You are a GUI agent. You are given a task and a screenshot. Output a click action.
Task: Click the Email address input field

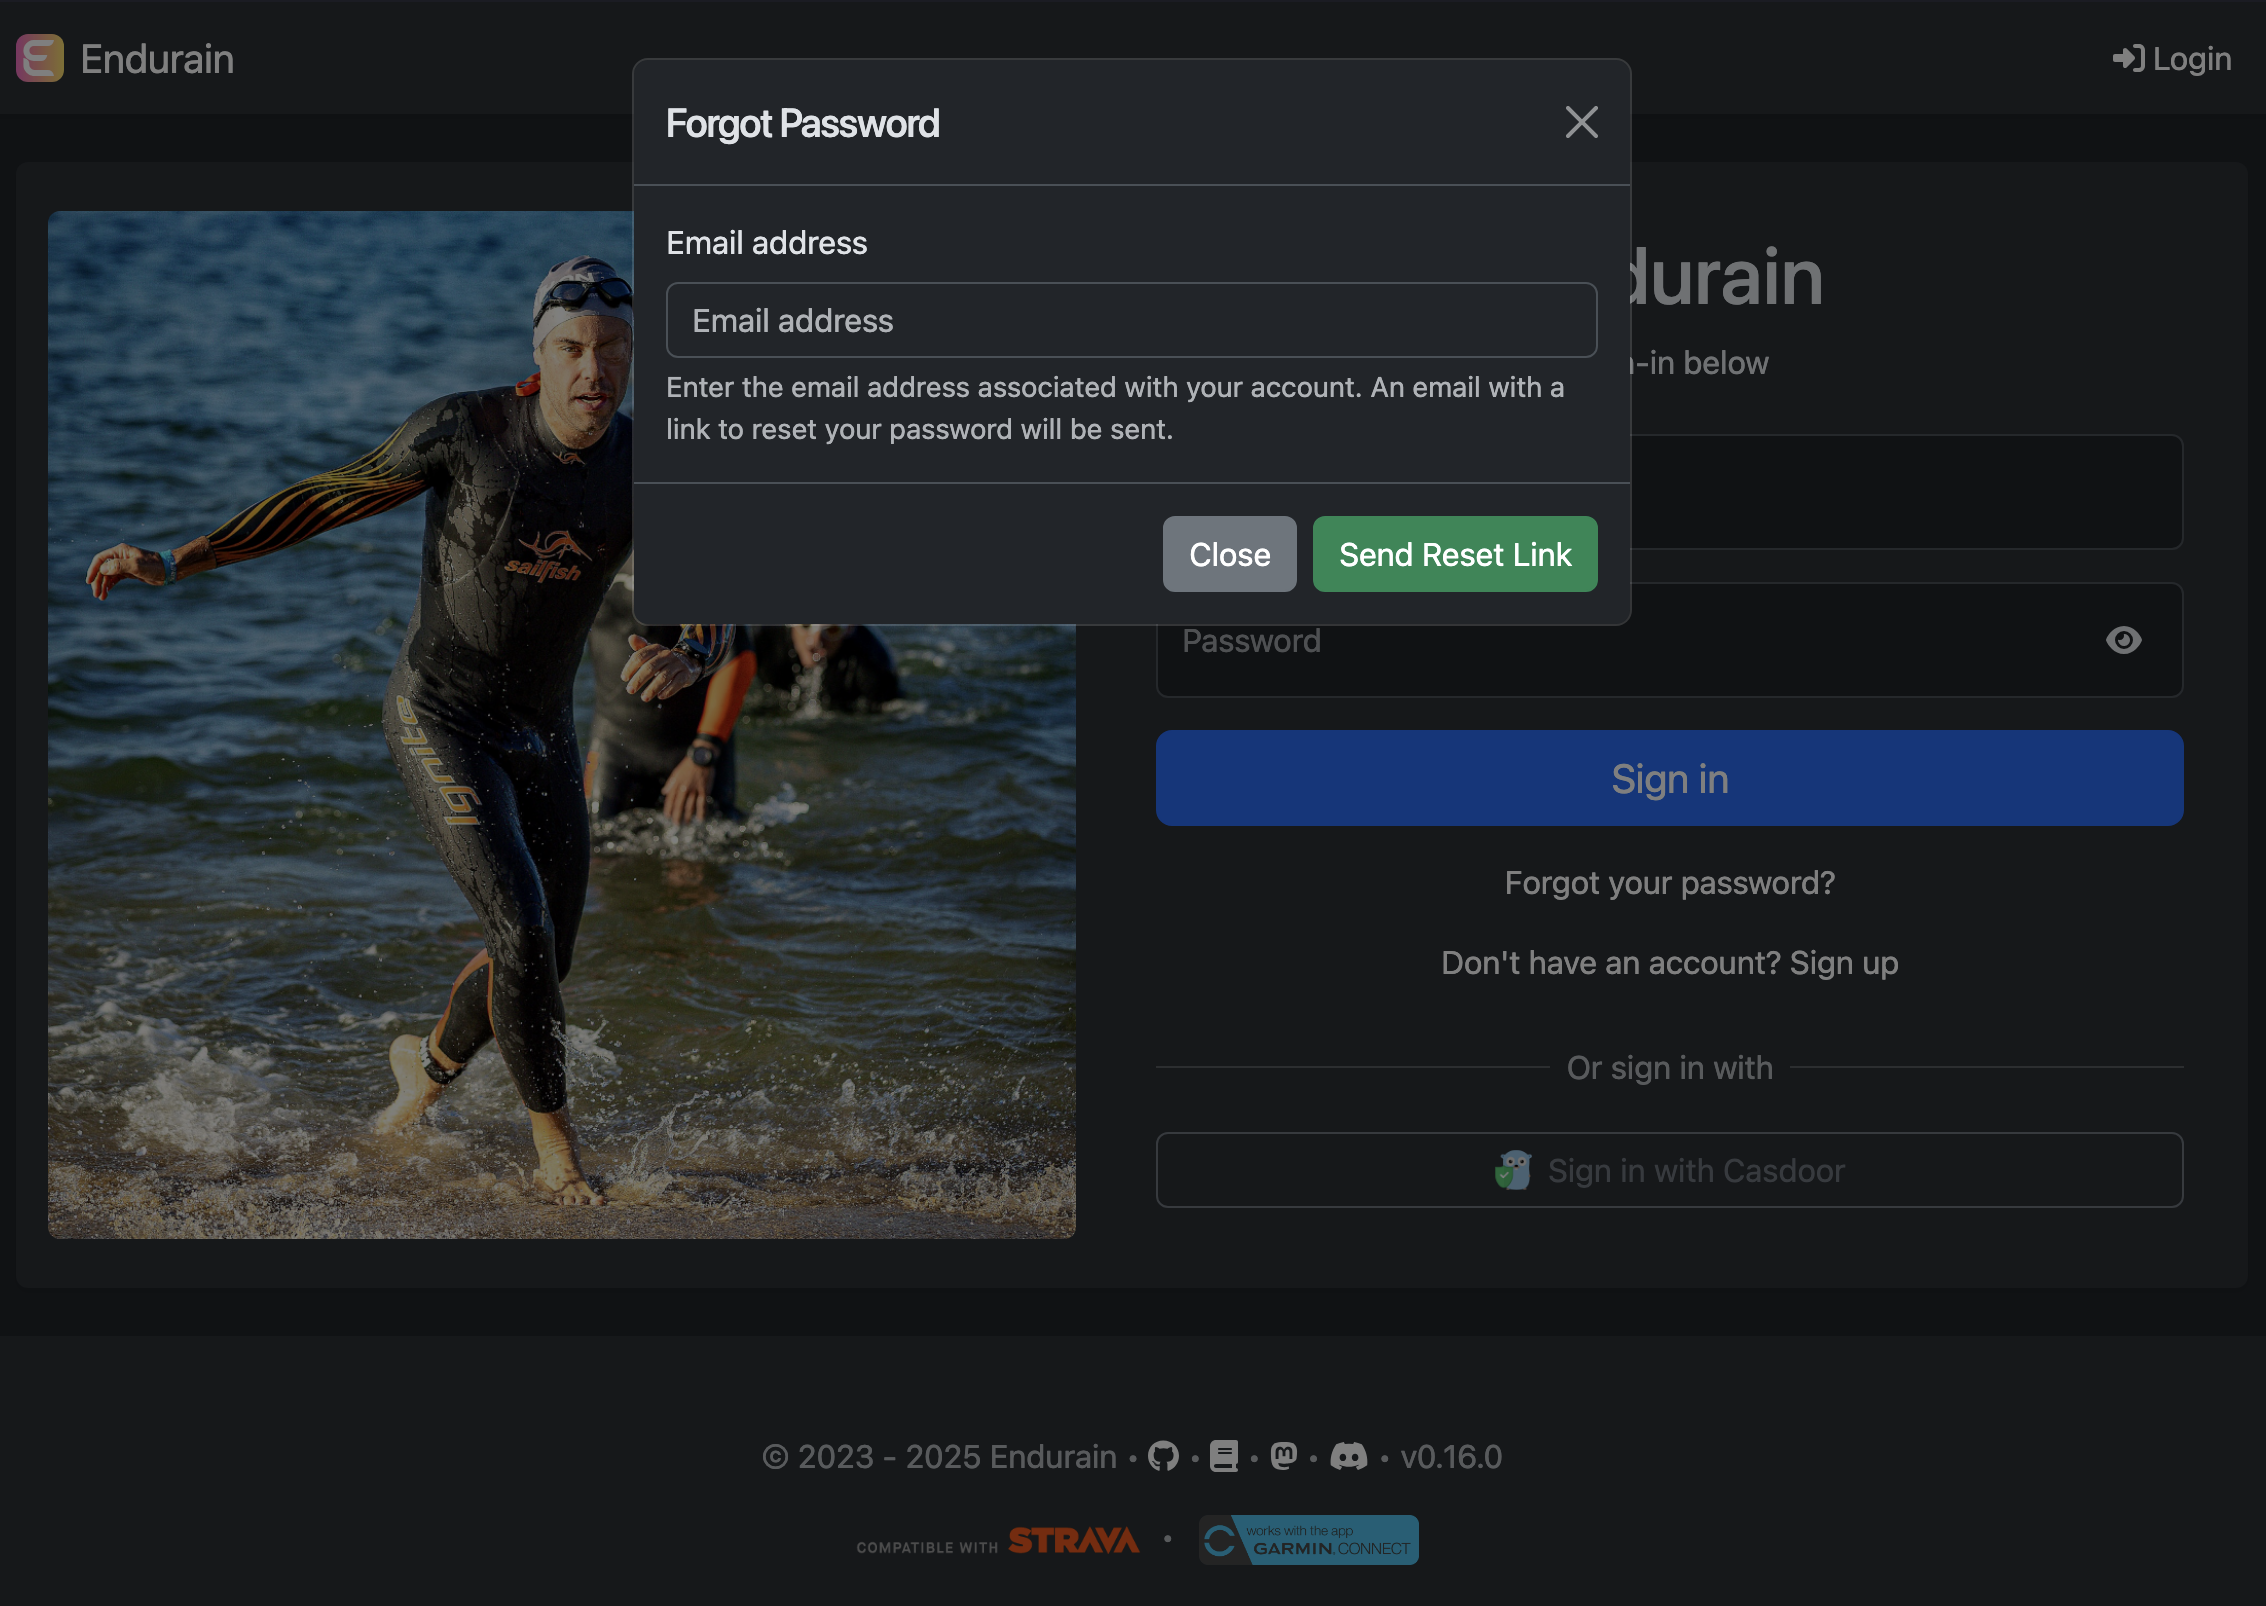coord(1130,320)
